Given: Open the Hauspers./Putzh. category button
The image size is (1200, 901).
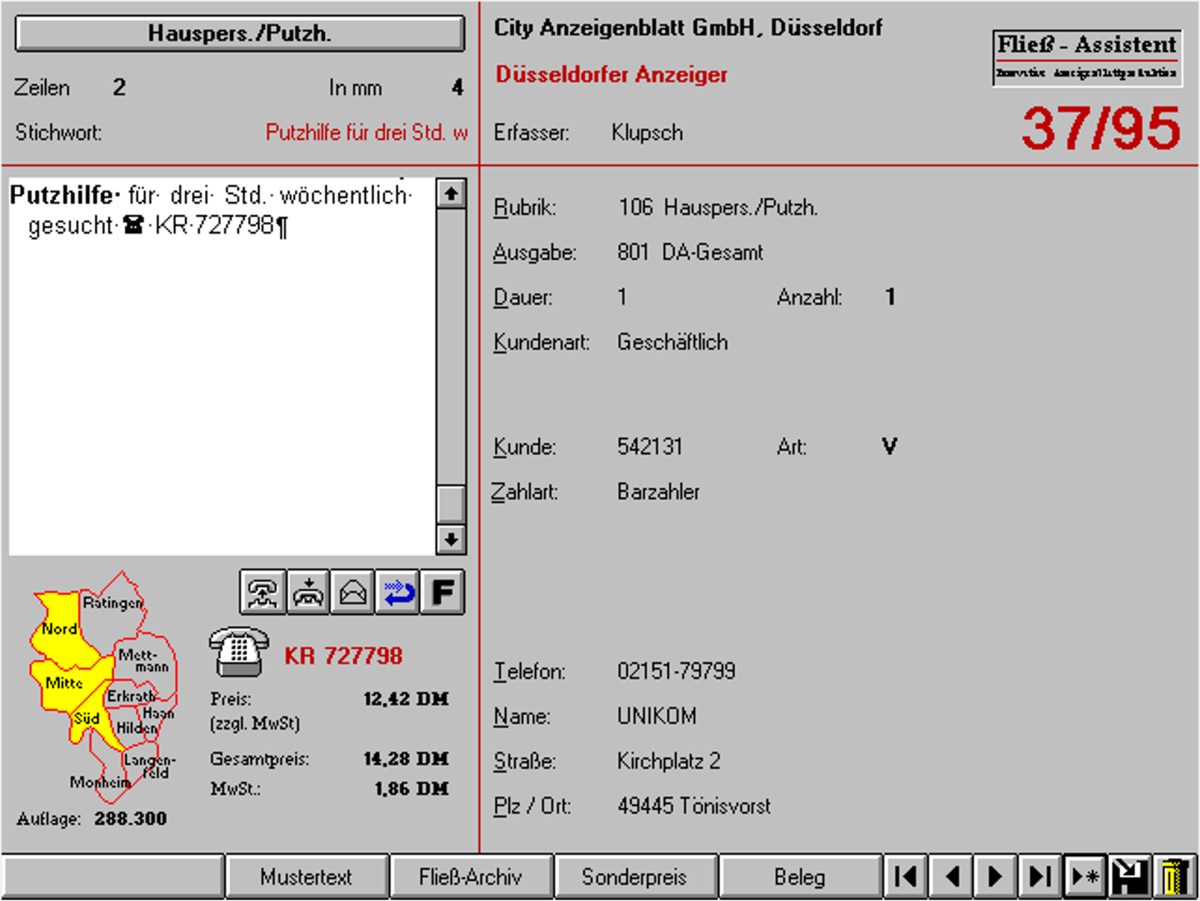Looking at the screenshot, I should (x=240, y=33).
